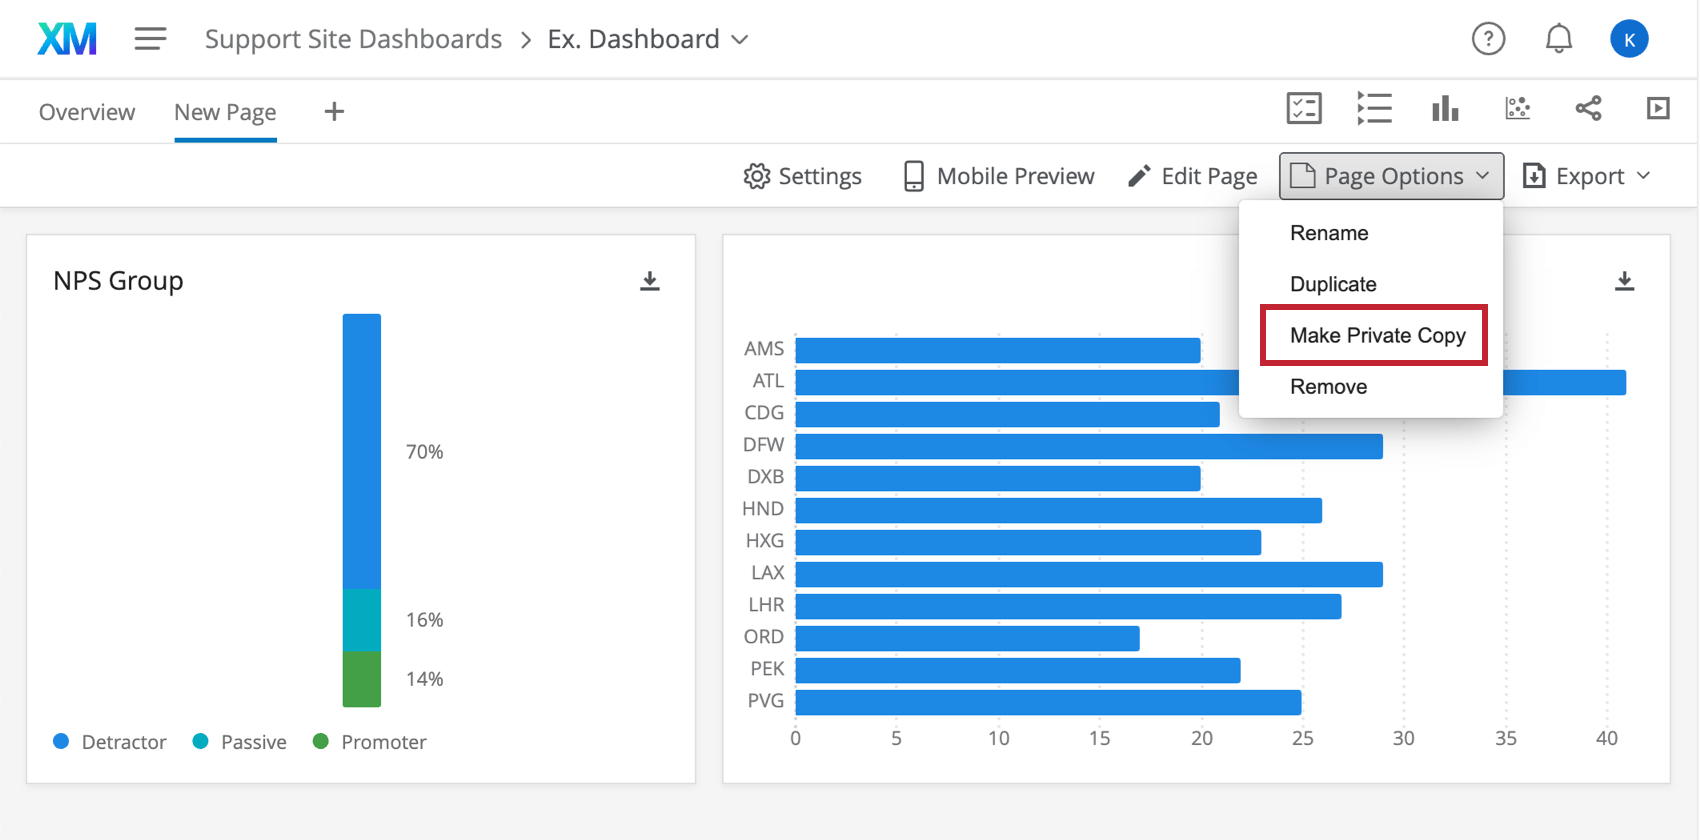The image size is (1700, 840).
Task: Click the DFW bar in chart
Action: [1089, 446]
